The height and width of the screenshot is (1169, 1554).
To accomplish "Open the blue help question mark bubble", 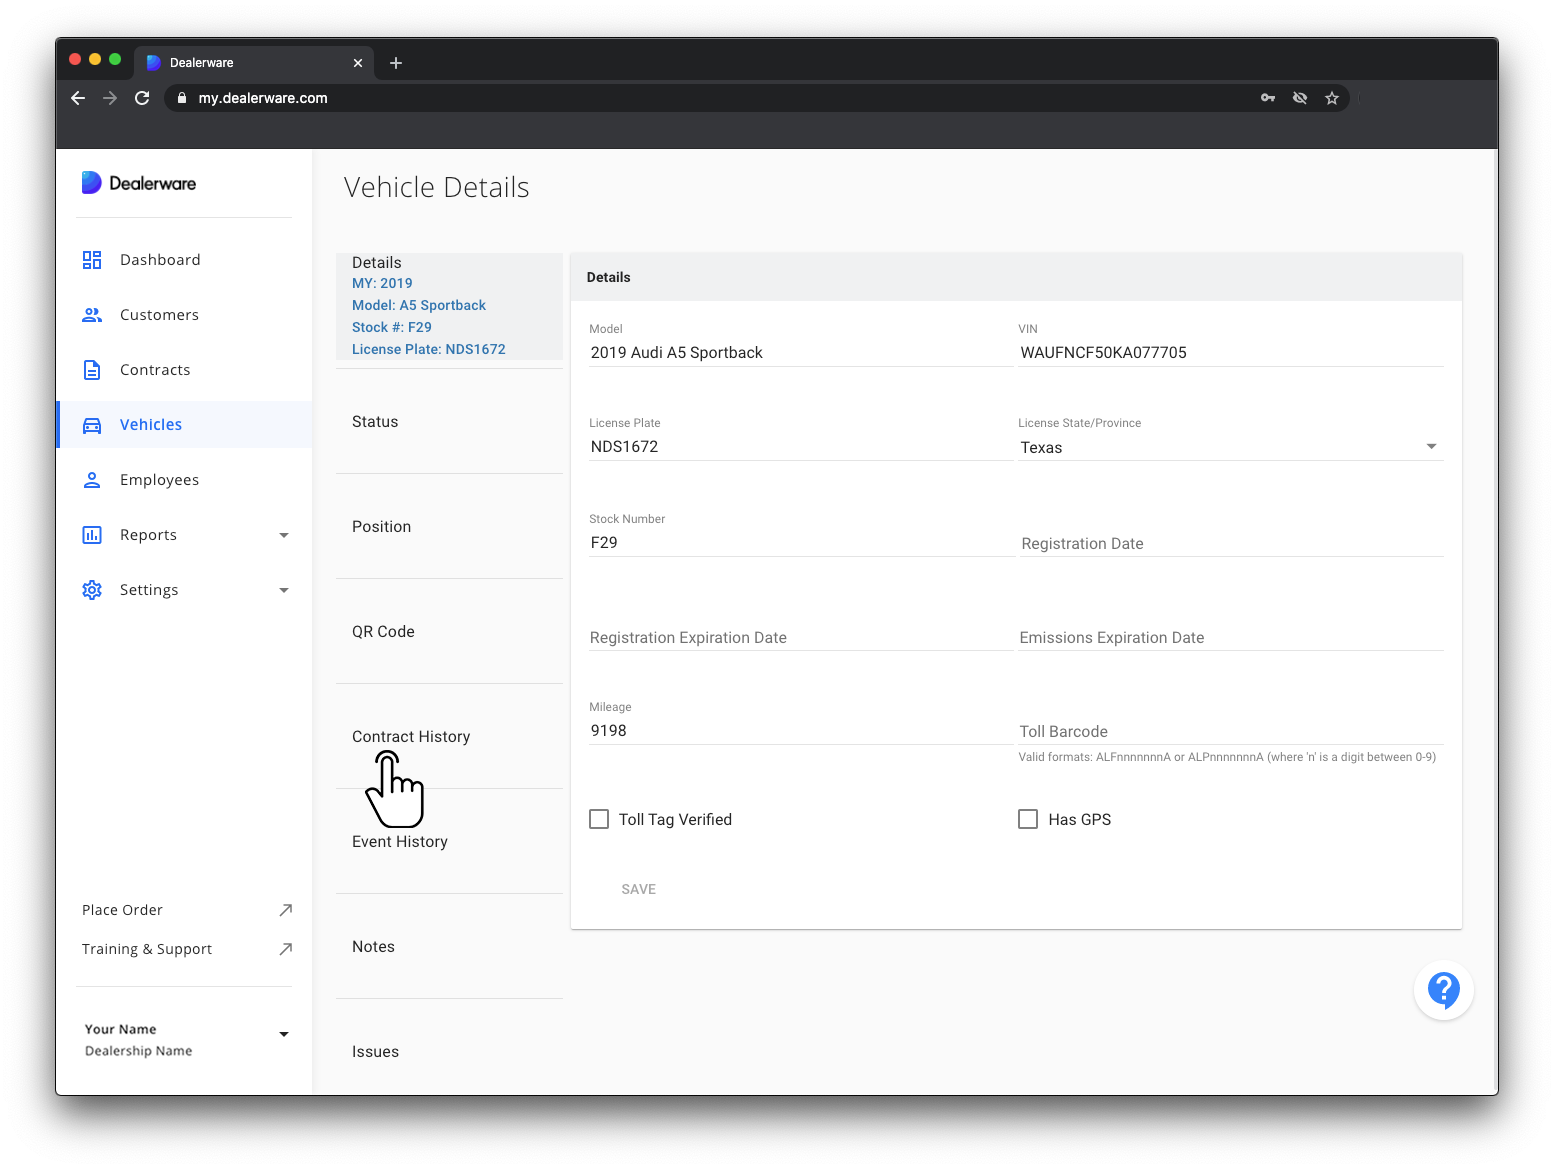I will pos(1443,990).
